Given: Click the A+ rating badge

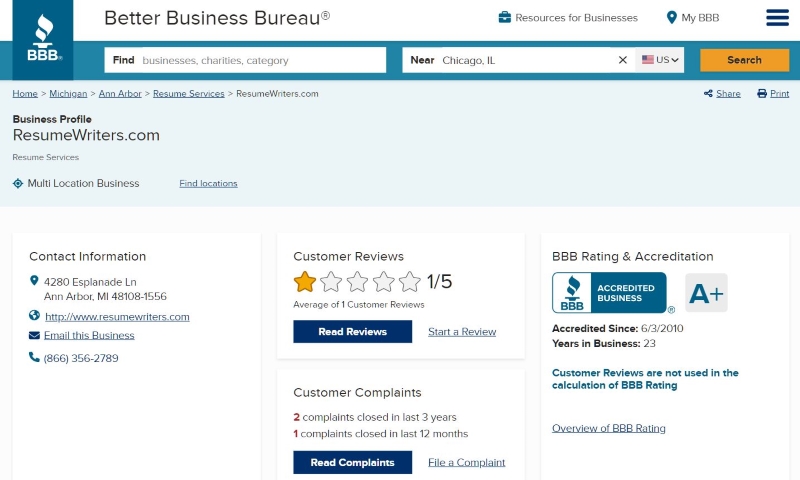Looking at the screenshot, I should click(x=706, y=293).
